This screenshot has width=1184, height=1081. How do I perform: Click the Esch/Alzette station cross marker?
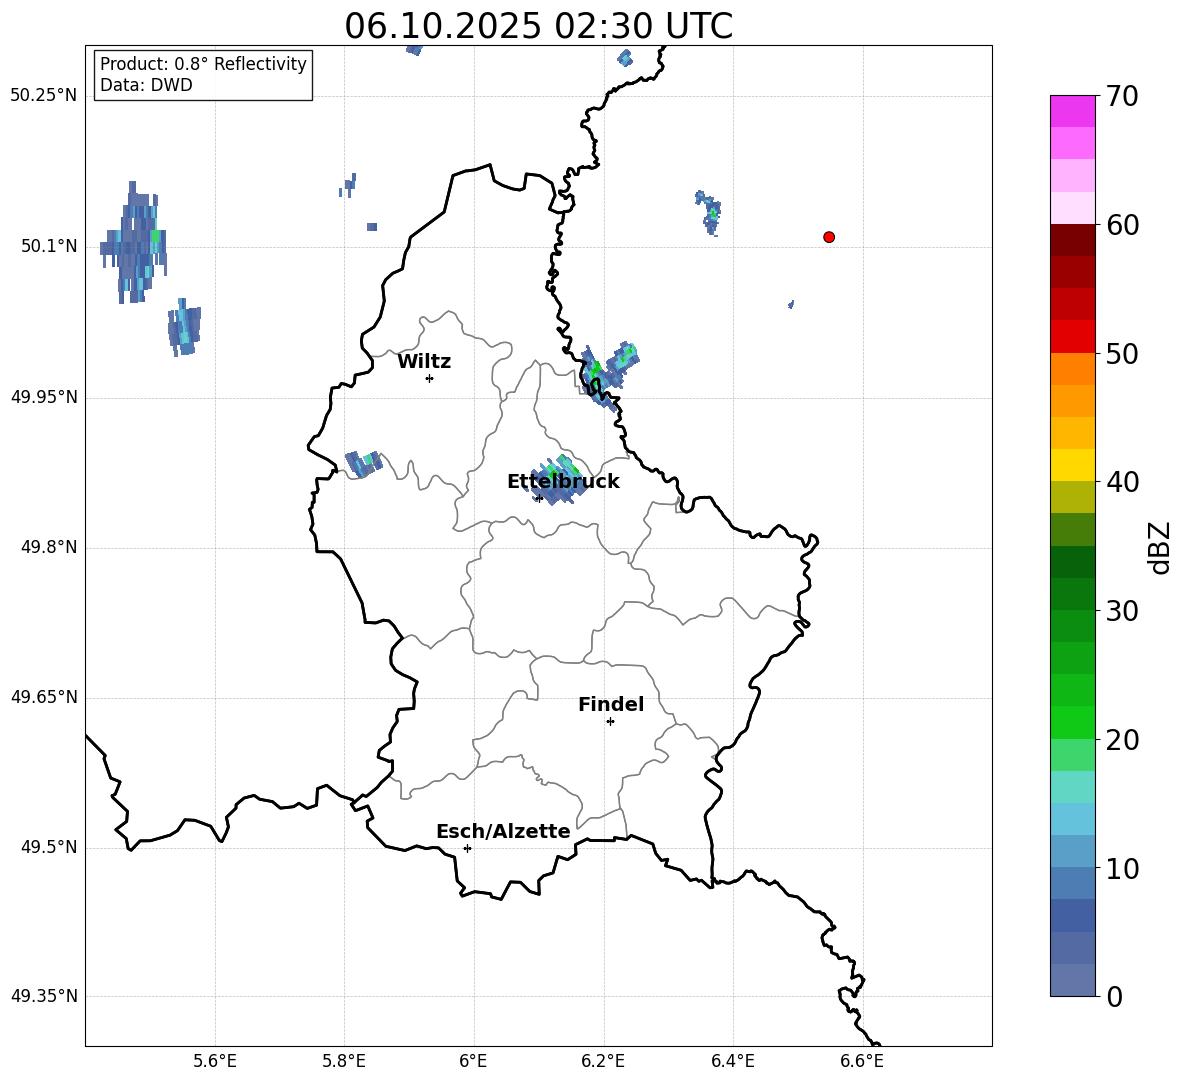(467, 848)
